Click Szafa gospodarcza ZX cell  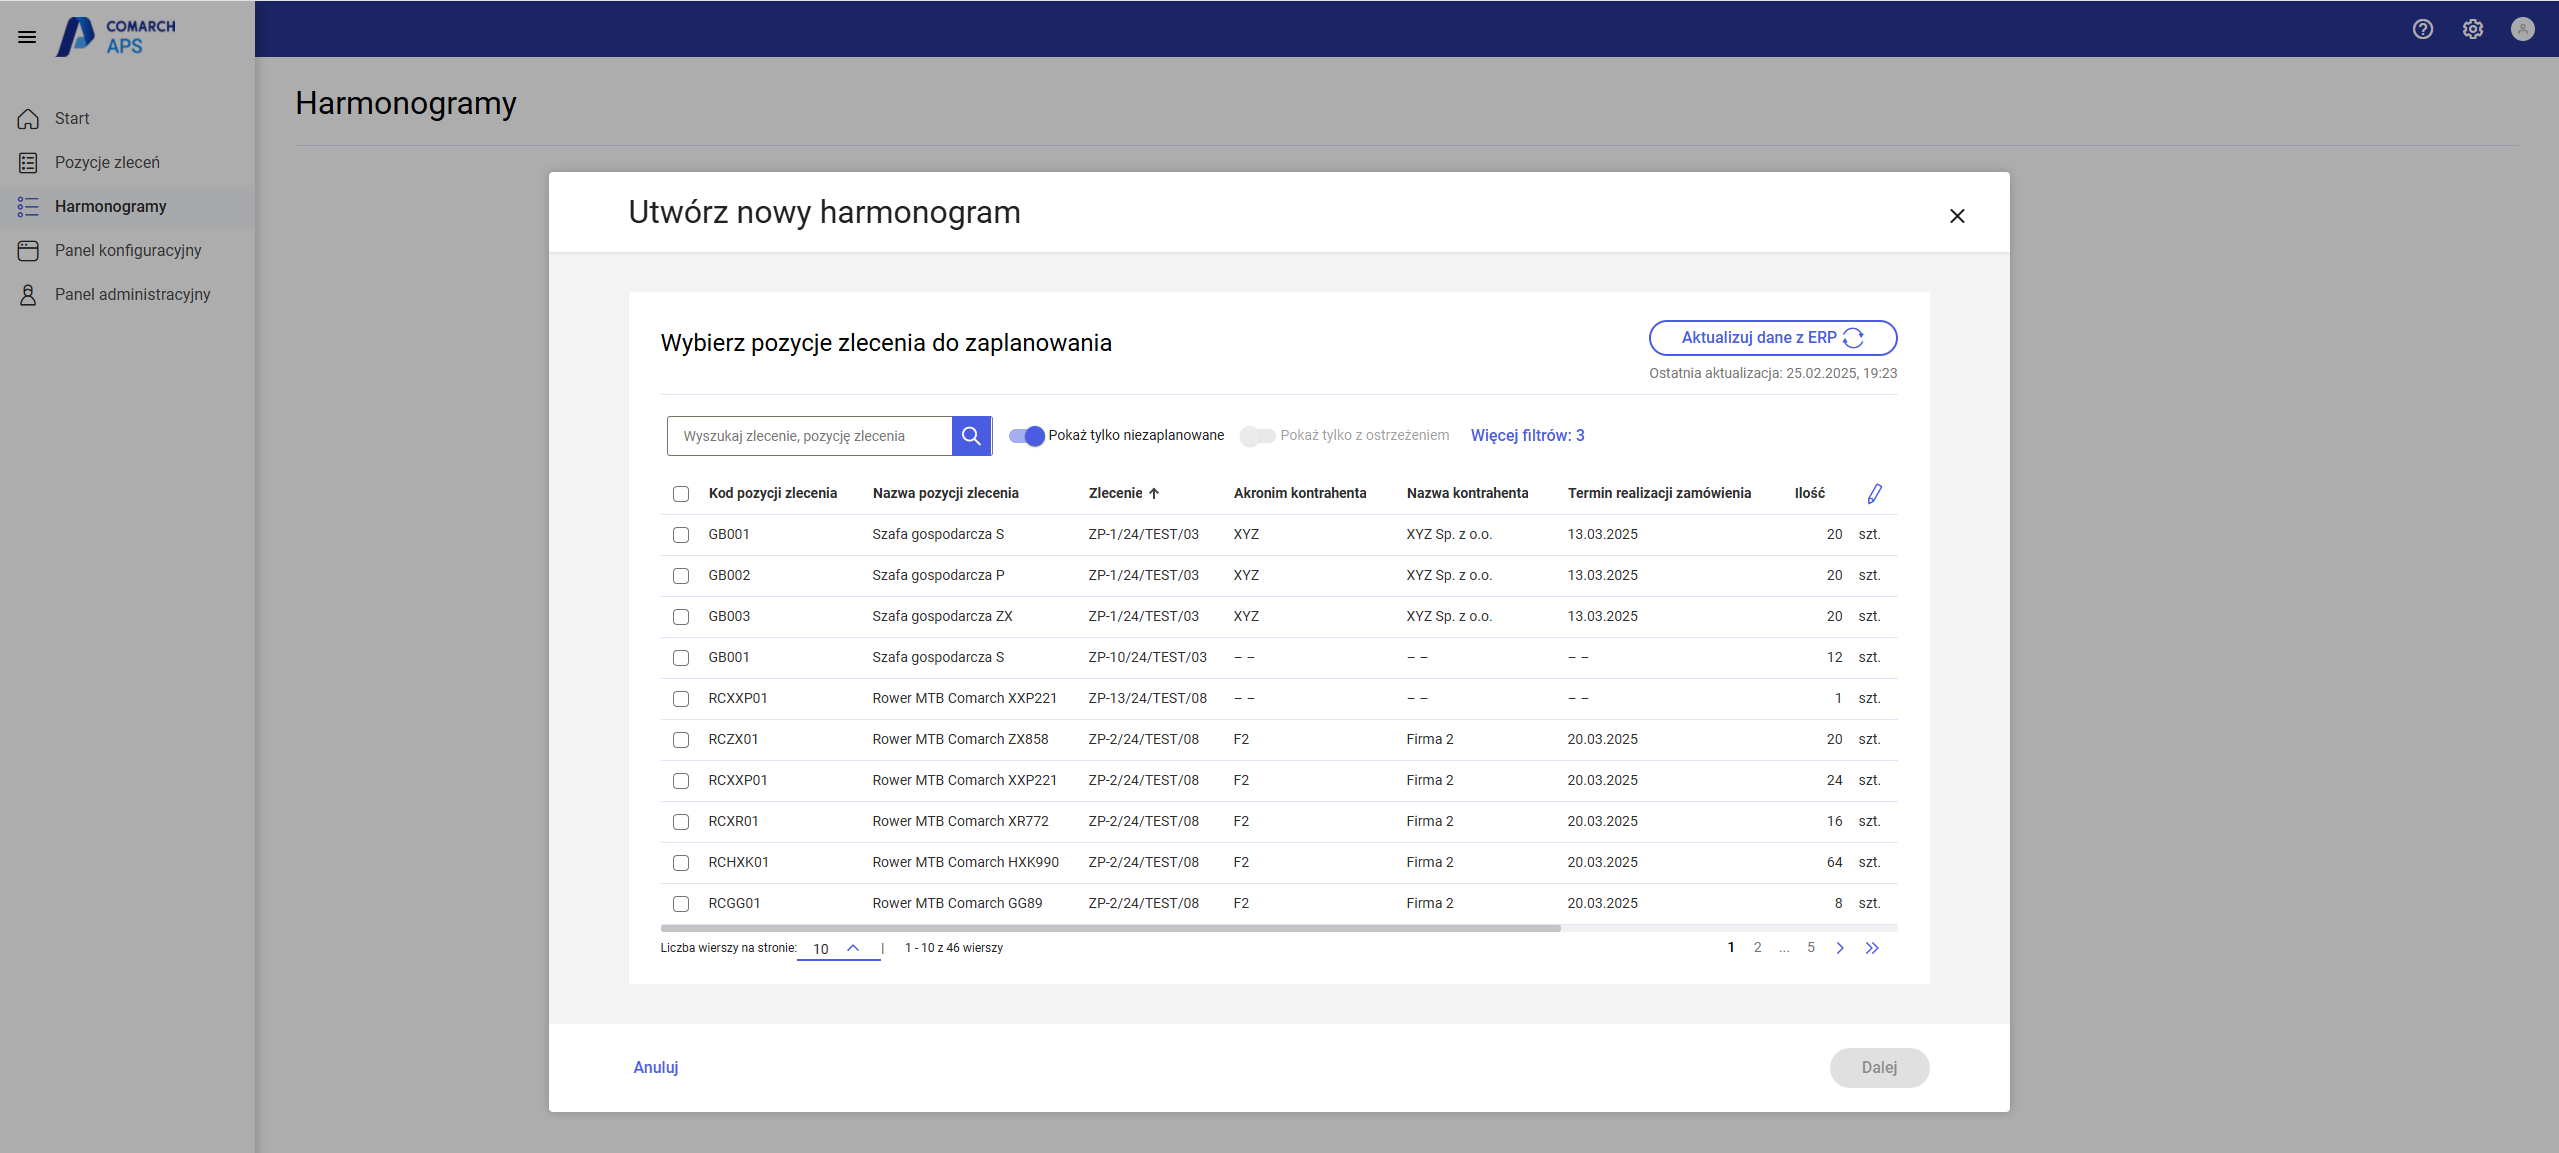point(942,616)
